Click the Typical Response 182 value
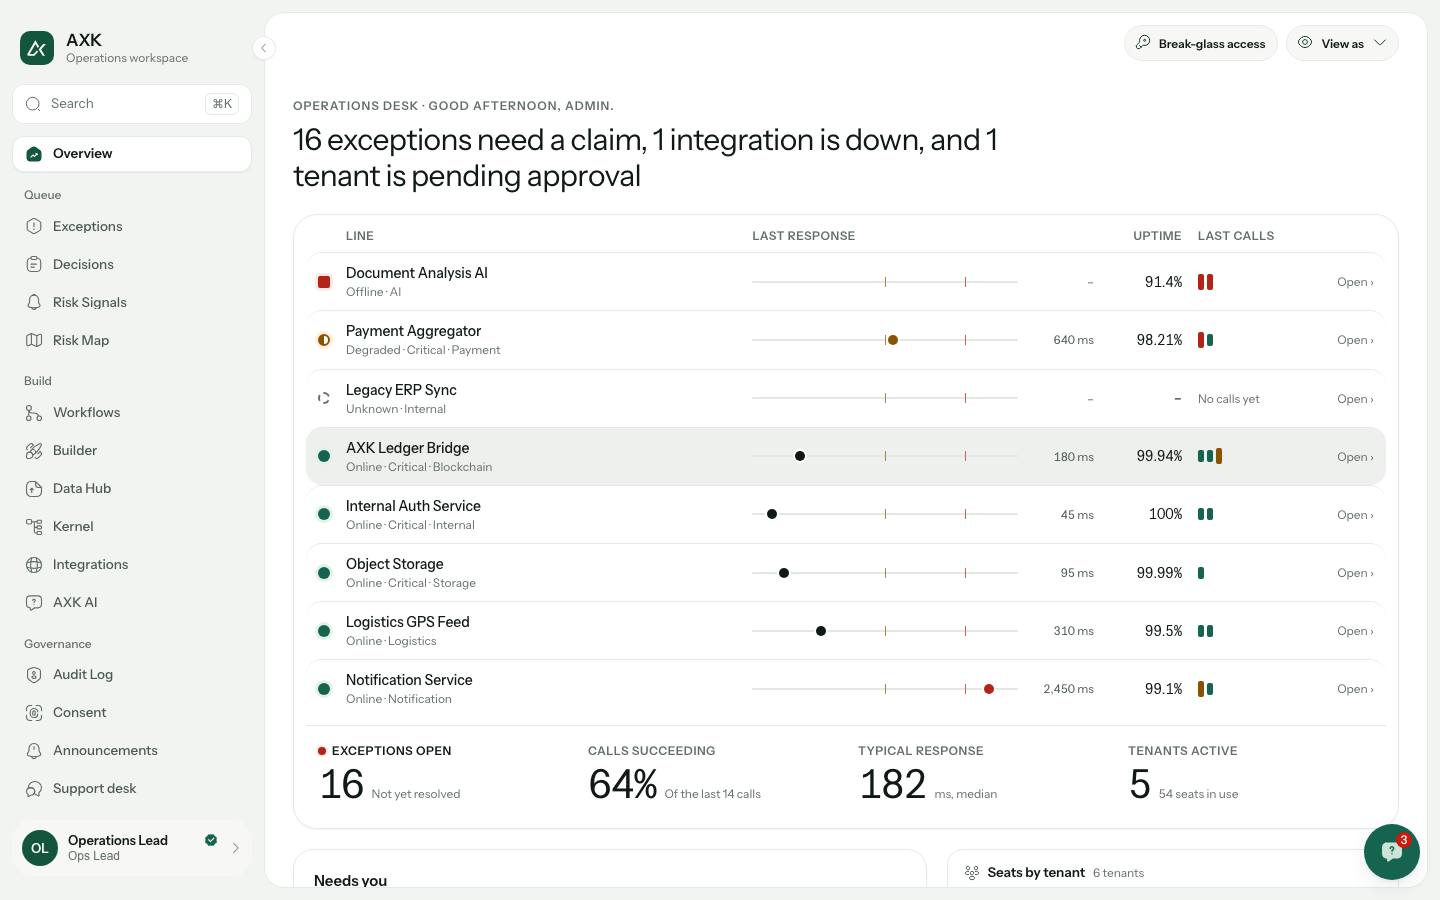Image resolution: width=1440 pixels, height=900 pixels. (x=893, y=785)
